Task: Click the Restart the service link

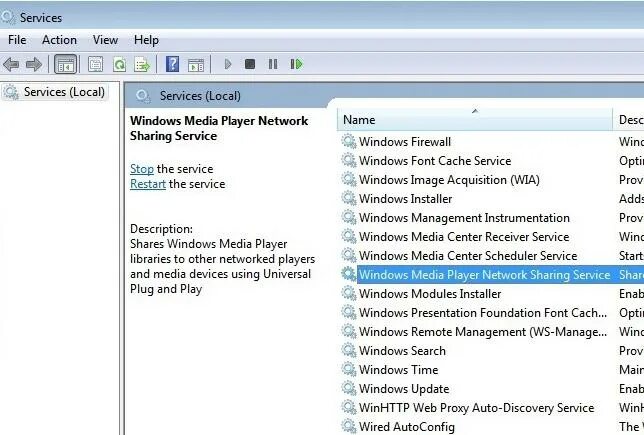Action: (x=148, y=184)
